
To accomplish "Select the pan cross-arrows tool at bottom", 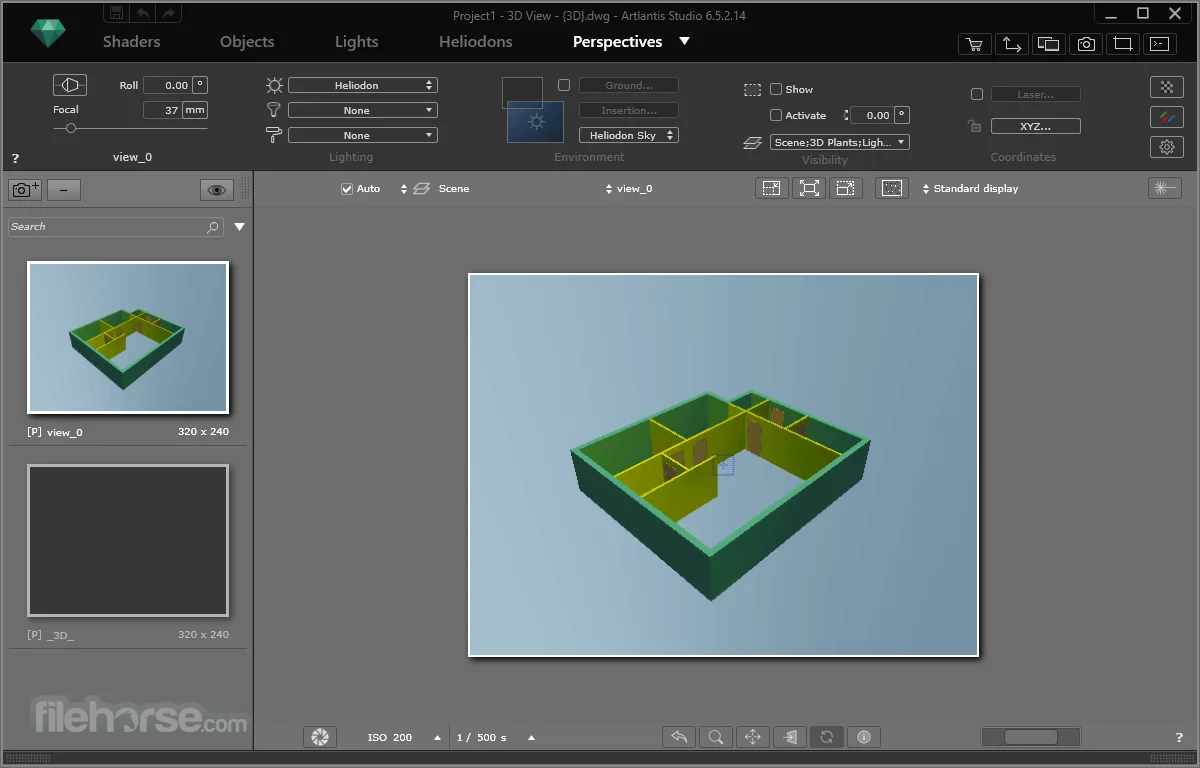I will 753,737.
